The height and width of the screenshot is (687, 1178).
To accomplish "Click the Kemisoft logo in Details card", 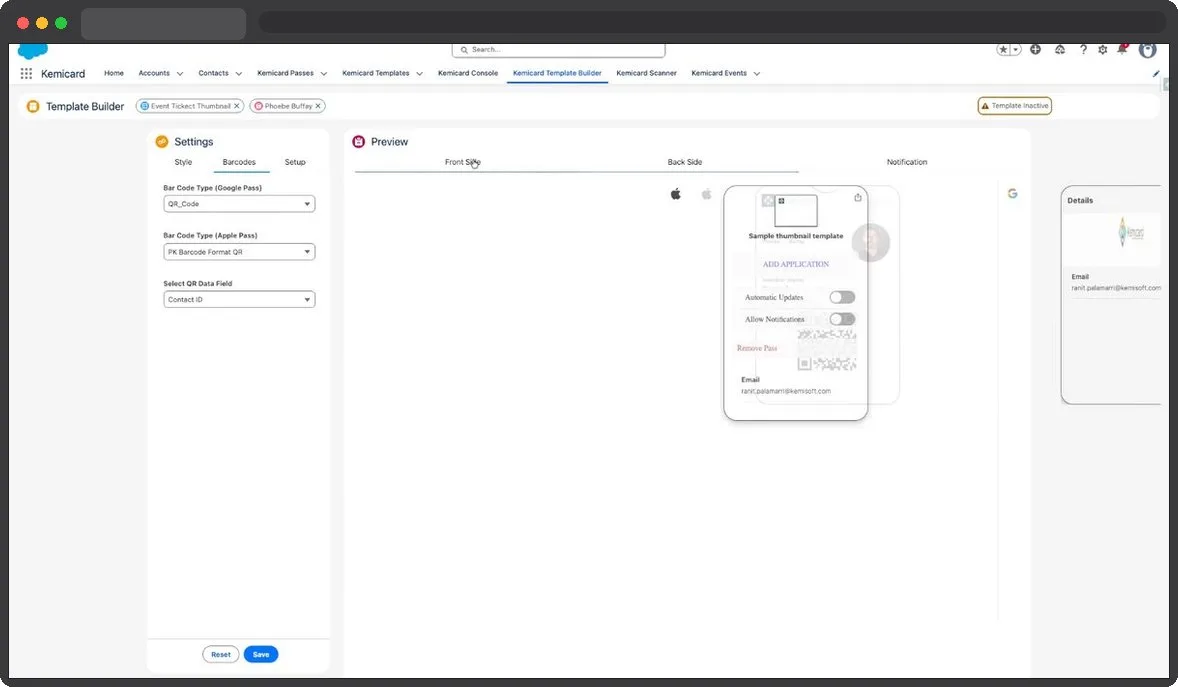I will click(x=1131, y=233).
